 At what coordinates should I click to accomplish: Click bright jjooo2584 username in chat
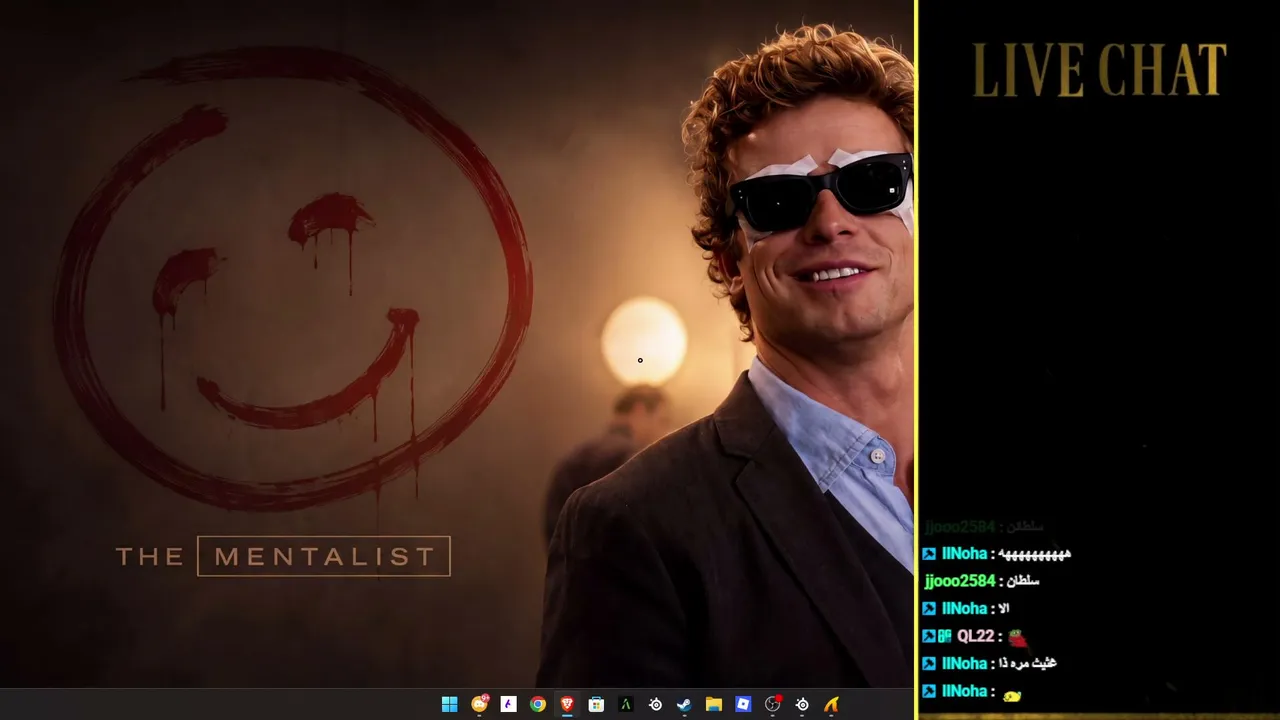[959, 581]
